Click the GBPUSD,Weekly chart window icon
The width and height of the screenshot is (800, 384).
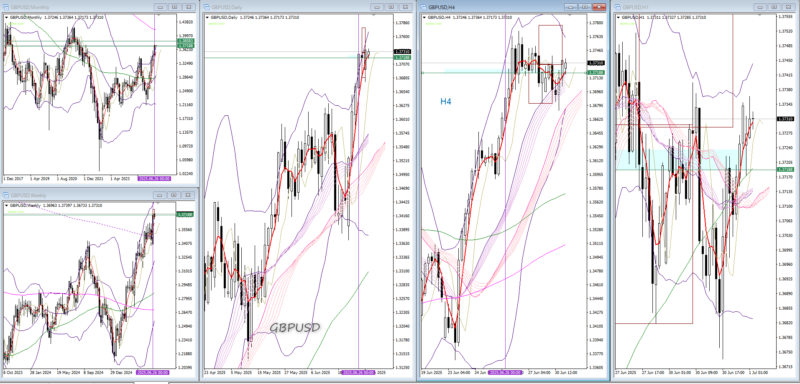[6, 195]
